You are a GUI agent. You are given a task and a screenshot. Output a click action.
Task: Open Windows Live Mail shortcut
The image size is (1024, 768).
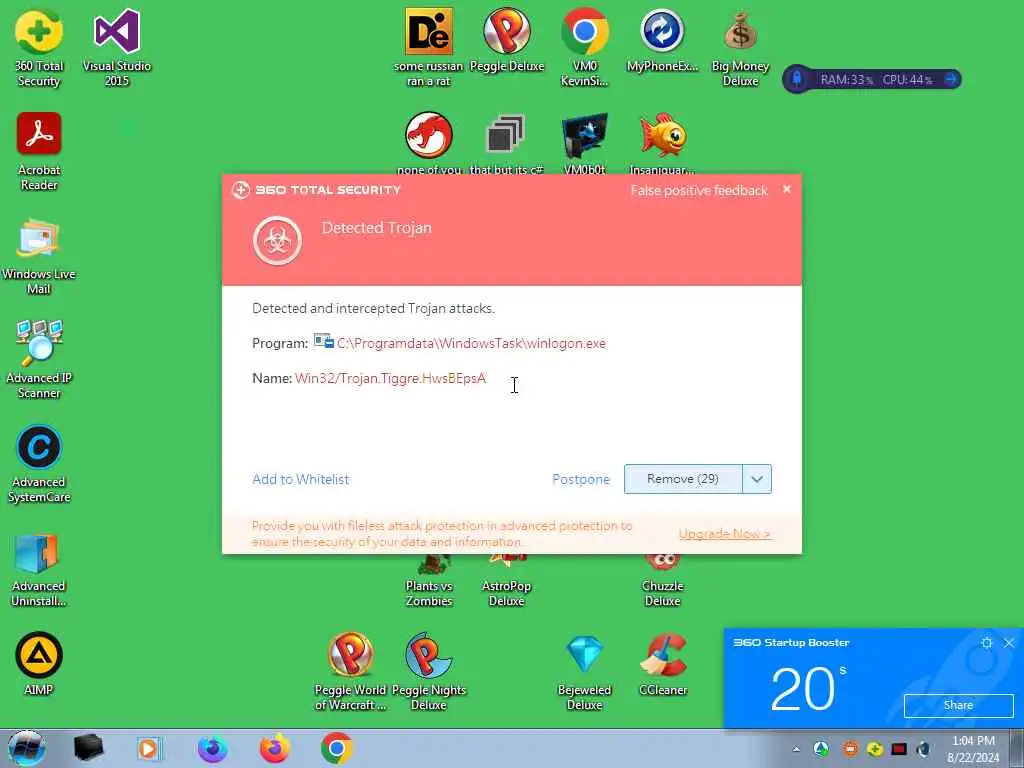coord(39,256)
